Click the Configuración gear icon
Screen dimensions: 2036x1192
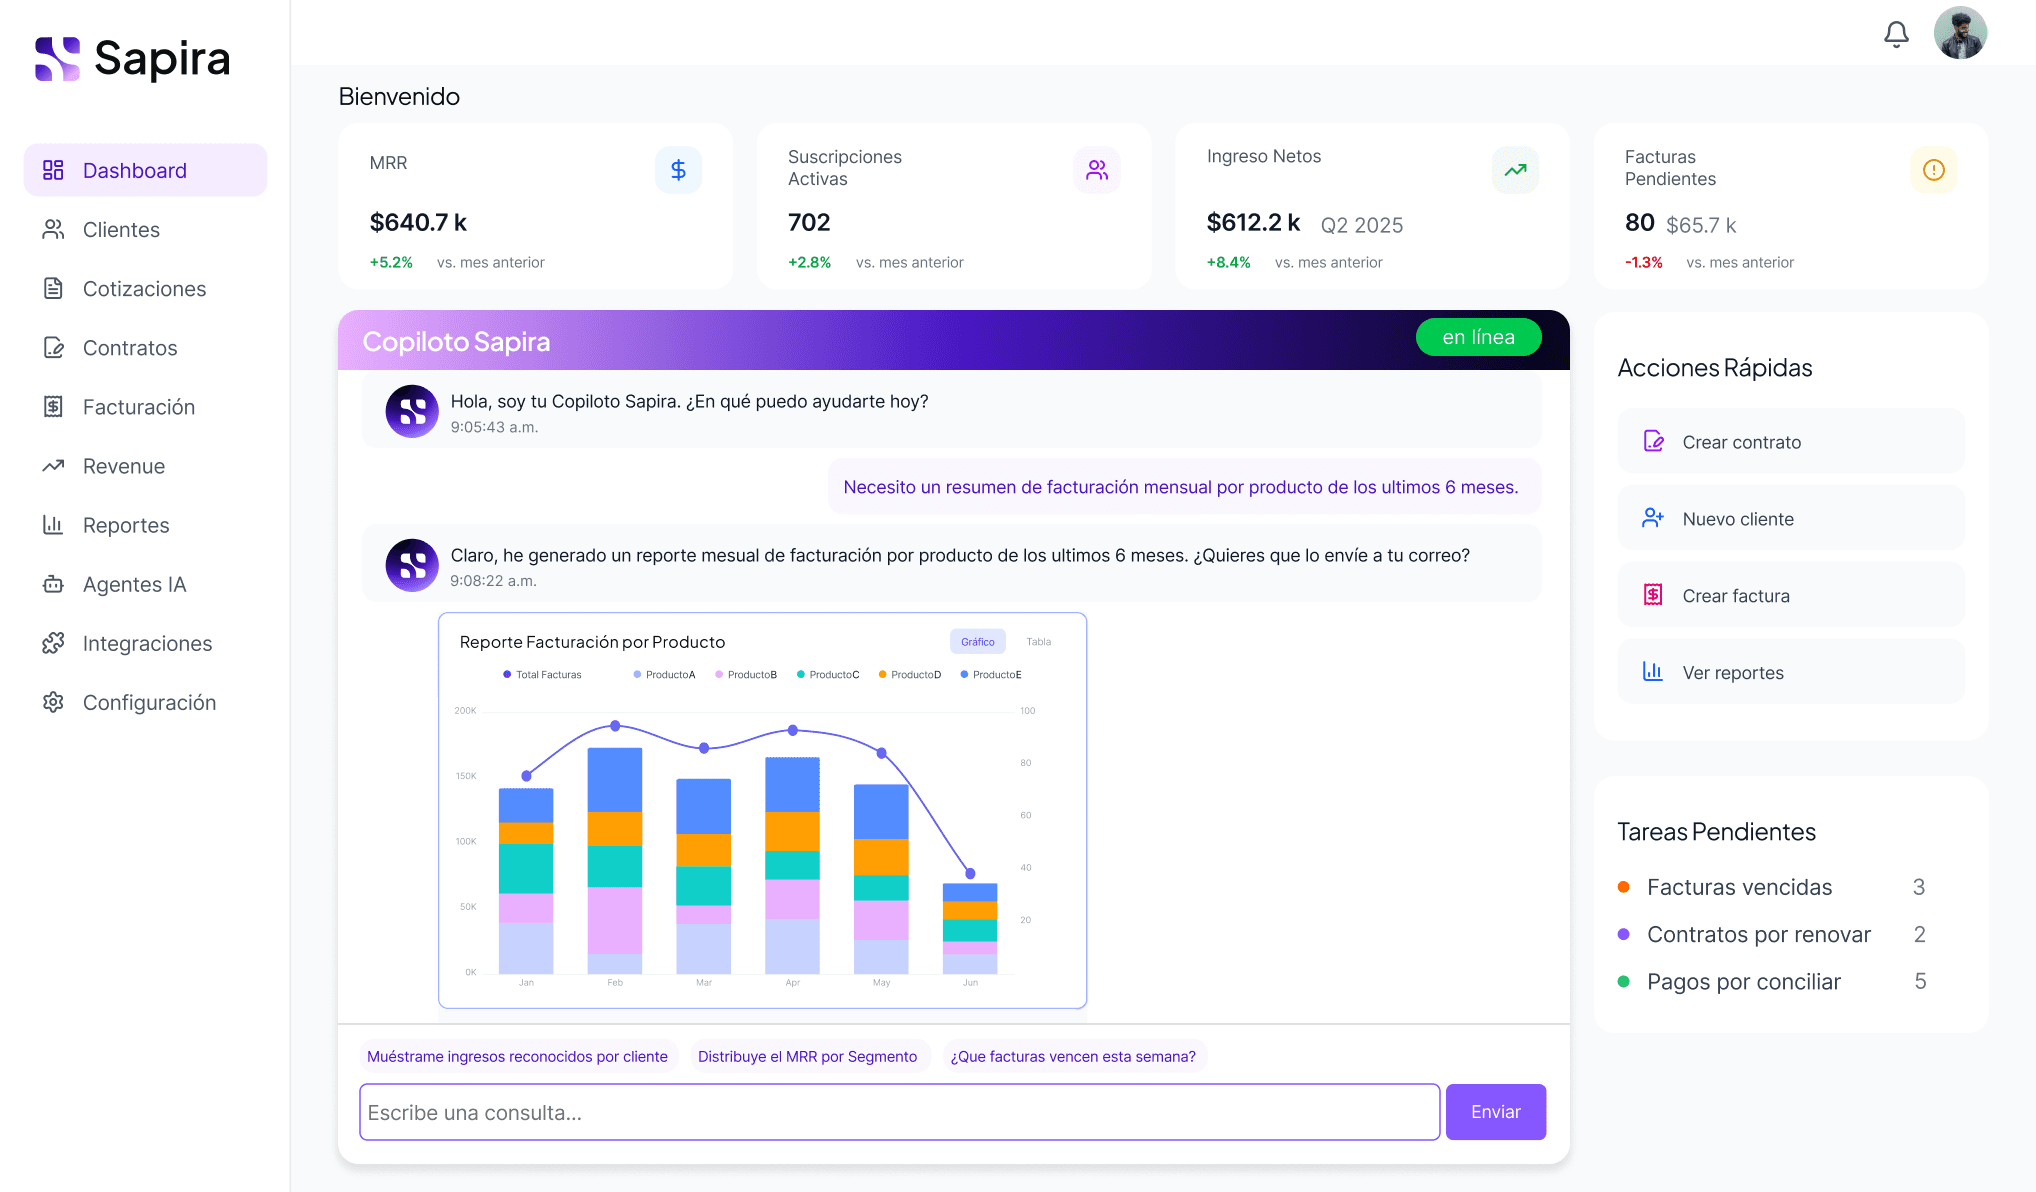click(x=53, y=702)
